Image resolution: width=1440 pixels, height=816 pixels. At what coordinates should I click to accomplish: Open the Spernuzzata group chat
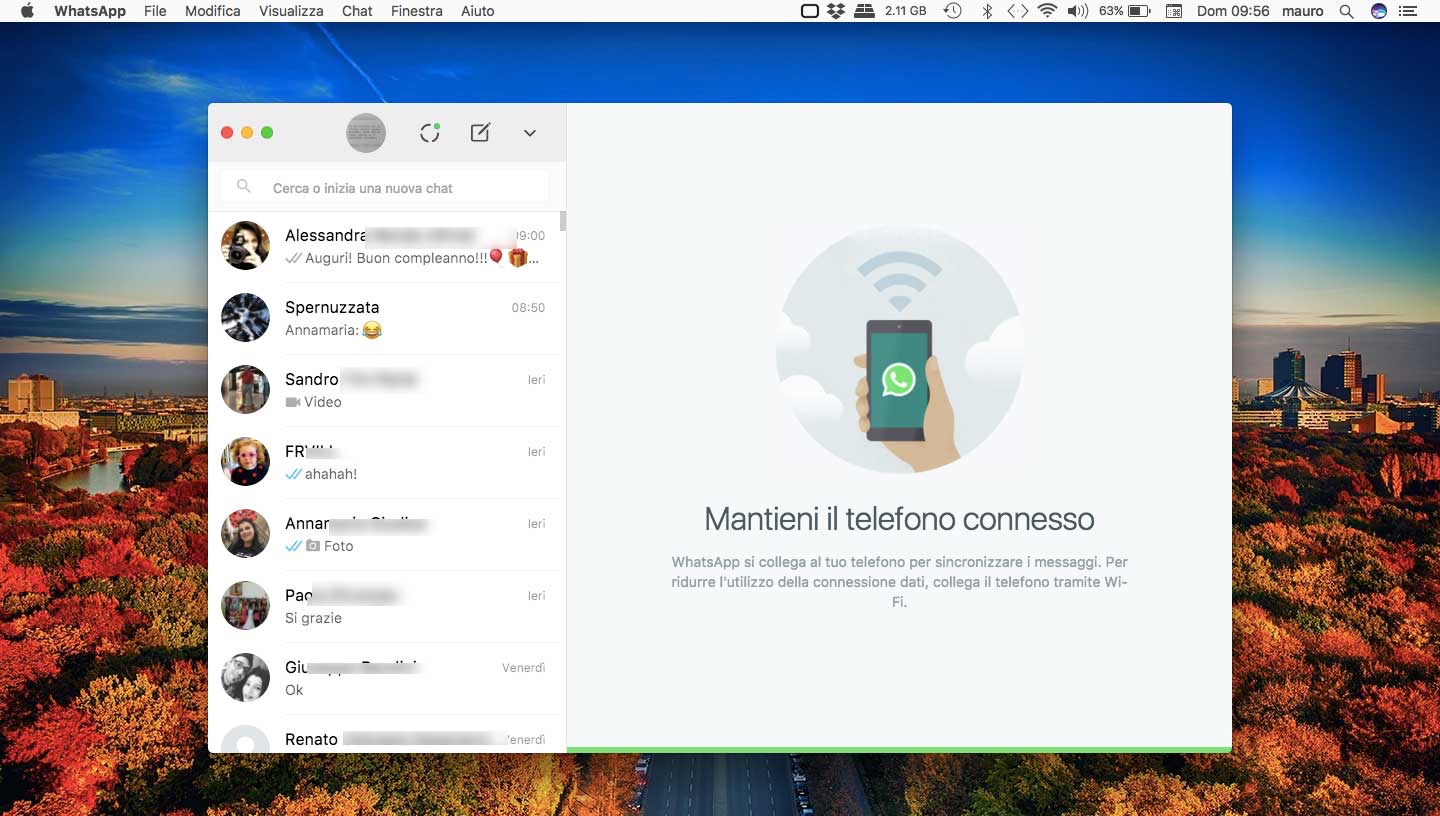tap(386, 319)
